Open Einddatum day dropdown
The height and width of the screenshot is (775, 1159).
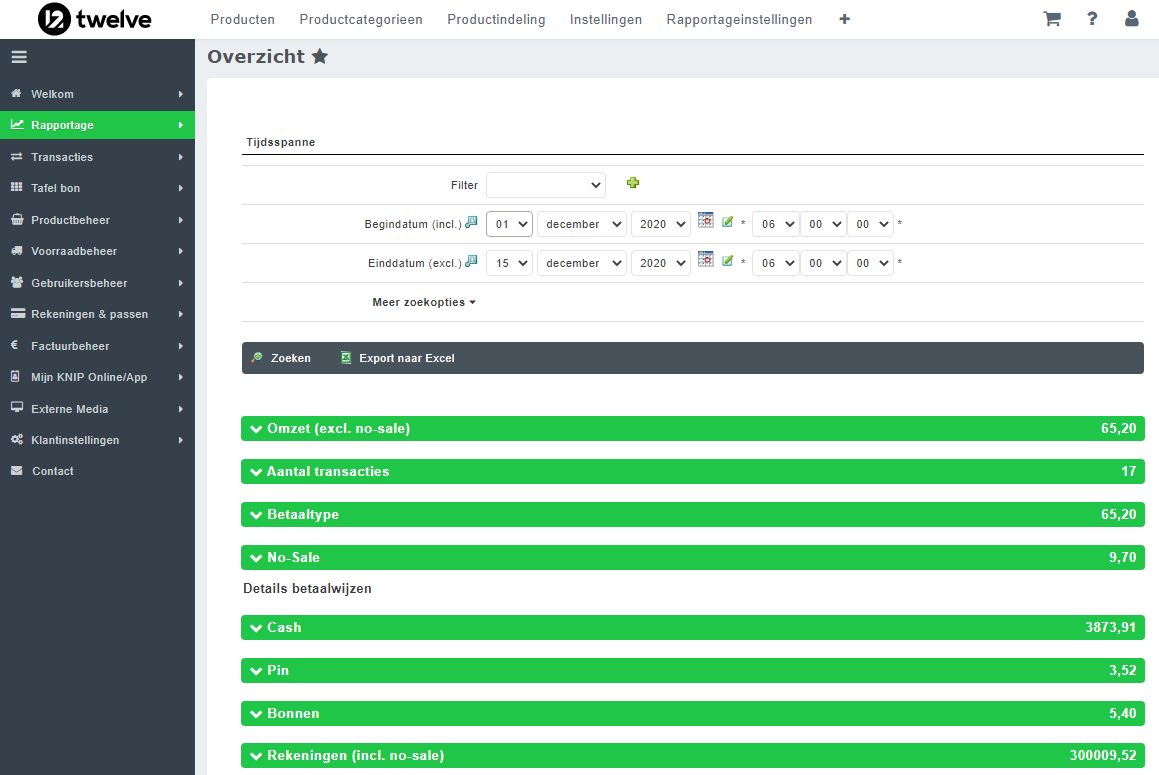pyautogui.click(x=509, y=263)
